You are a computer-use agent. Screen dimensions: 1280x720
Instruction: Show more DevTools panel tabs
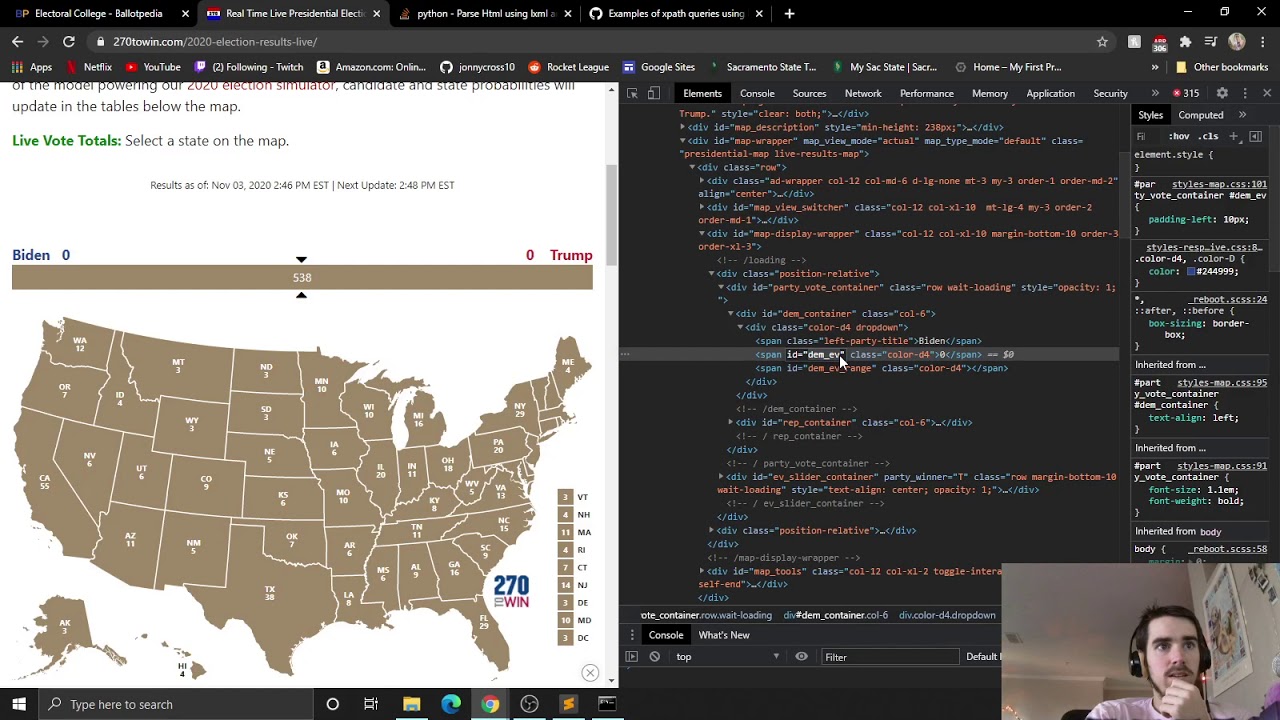(x=1155, y=93)
